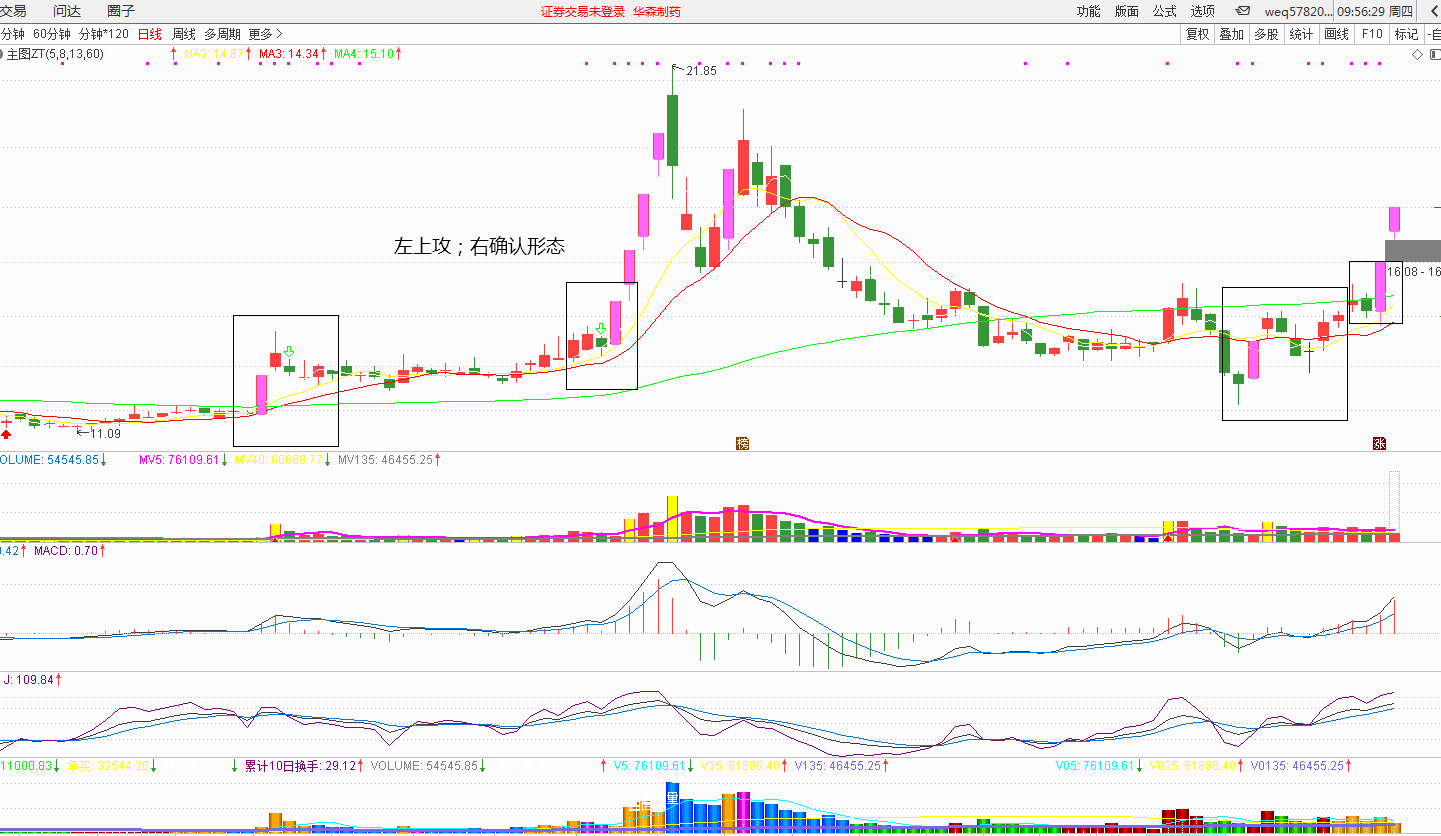Click the 累计10日换手: 29.12 label
This screenshot has height=836, width=1441.
[301, 766]
